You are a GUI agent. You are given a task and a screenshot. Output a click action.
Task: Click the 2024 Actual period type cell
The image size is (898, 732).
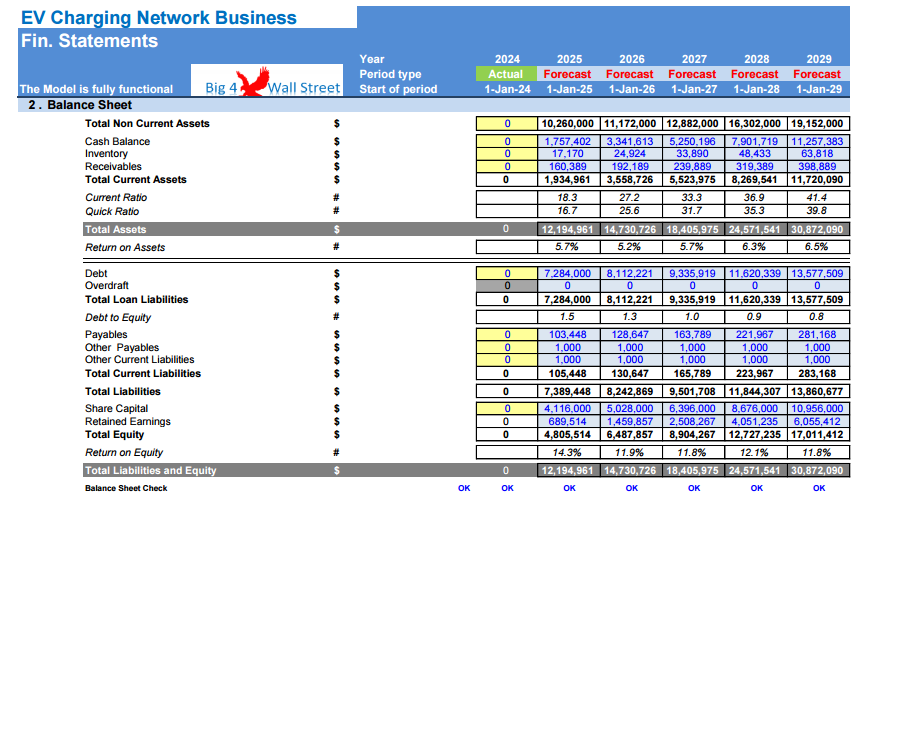(506, 74)
